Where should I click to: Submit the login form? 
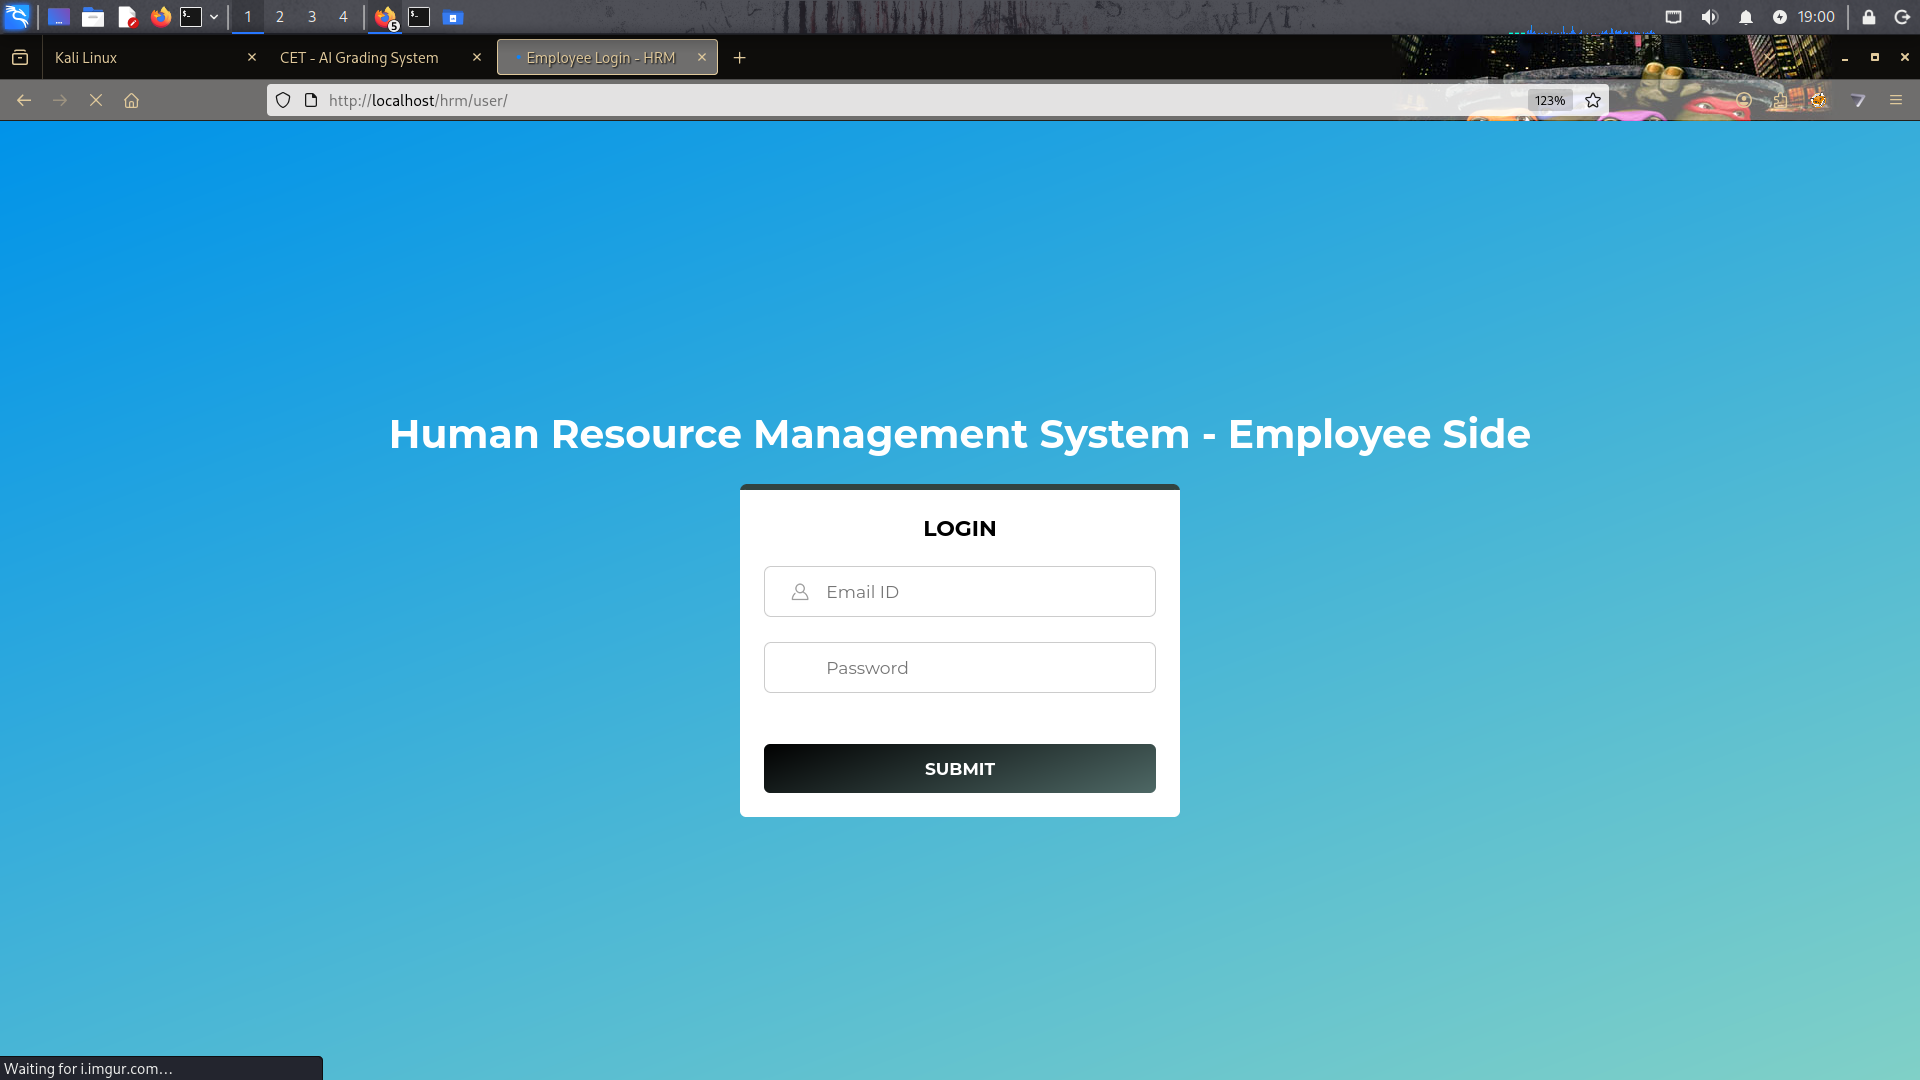(x=960, y=769)
